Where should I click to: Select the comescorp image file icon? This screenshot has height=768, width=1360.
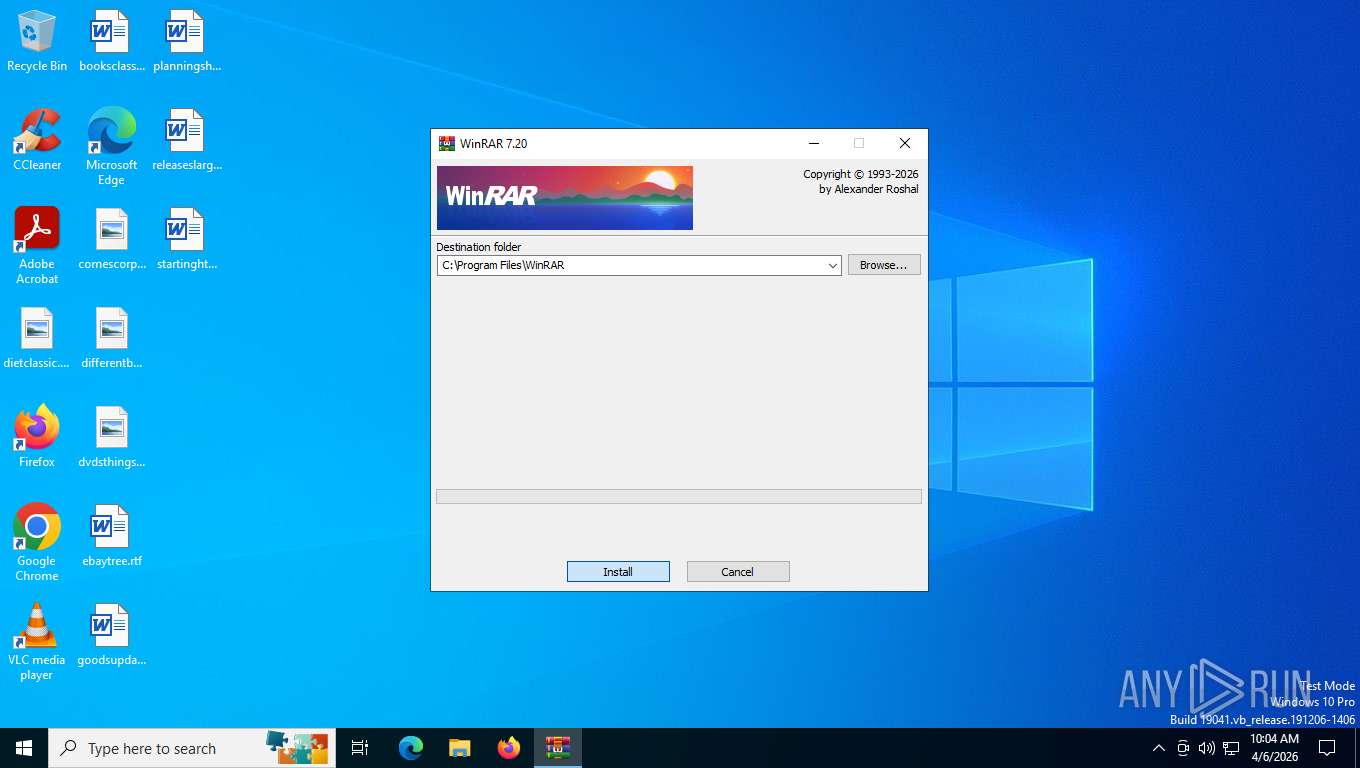point(111,240)
